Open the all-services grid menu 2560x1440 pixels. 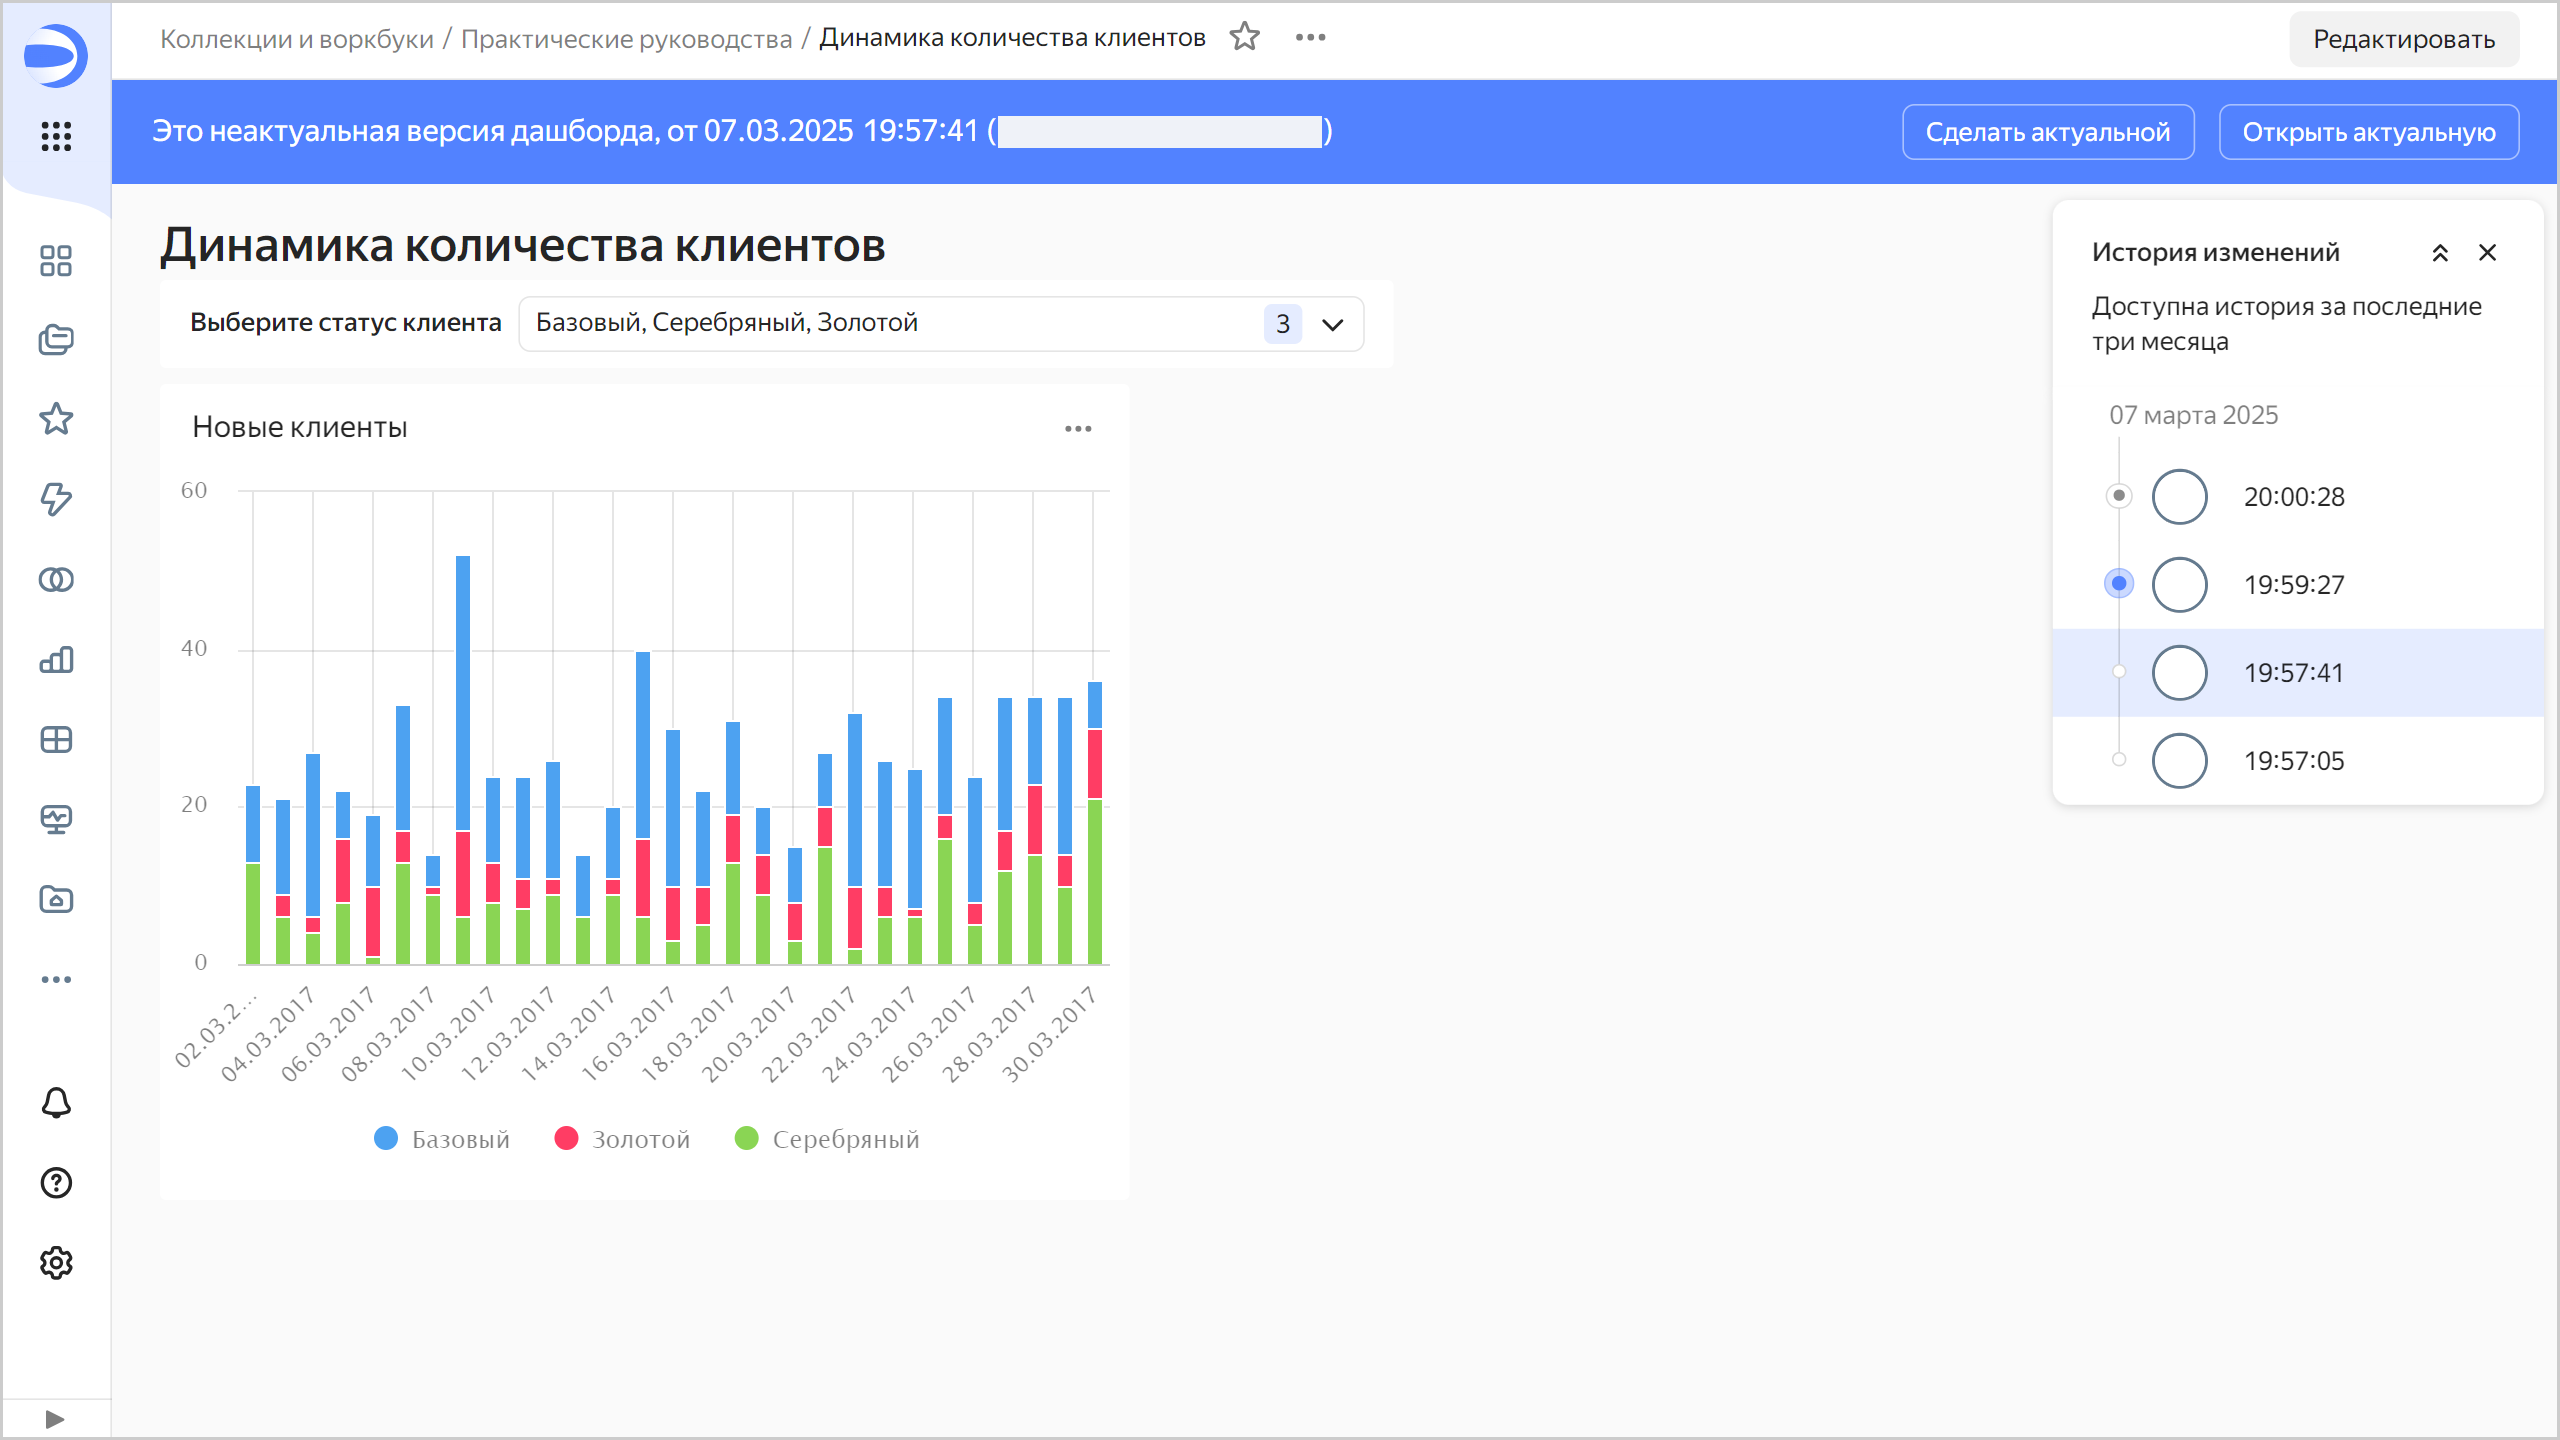56,136
